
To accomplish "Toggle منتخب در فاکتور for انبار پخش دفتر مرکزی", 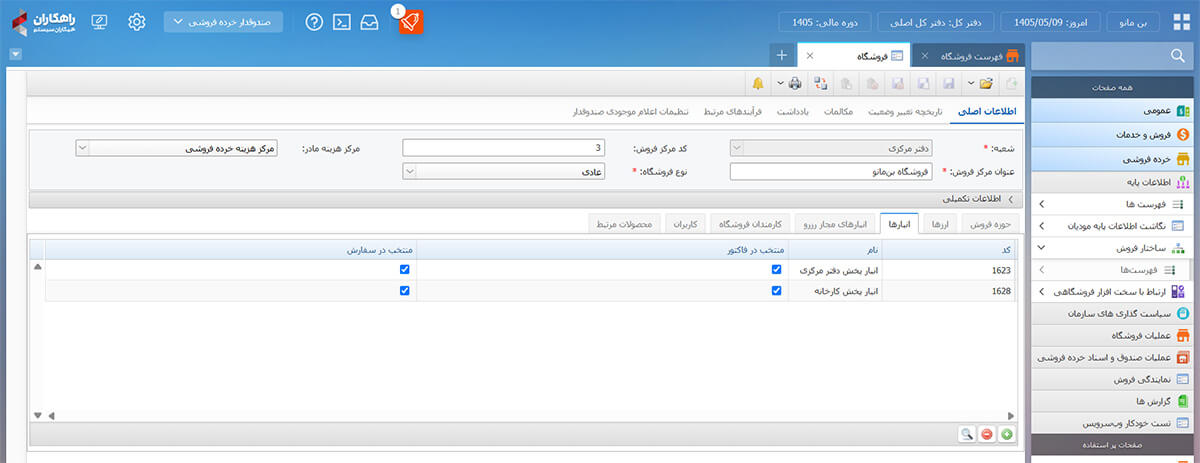I will coord(776,270).
